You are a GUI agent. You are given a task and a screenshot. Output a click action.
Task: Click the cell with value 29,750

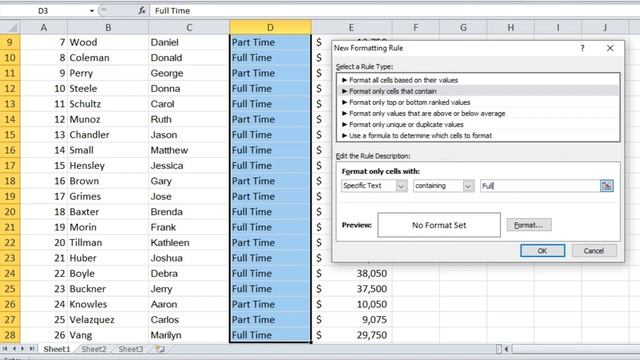[352, 335]
